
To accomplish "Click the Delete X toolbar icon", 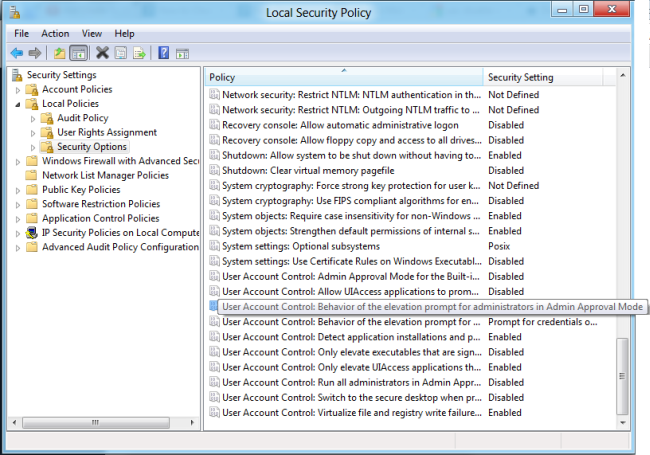I will pyautogui.click(x=102, y=53).
